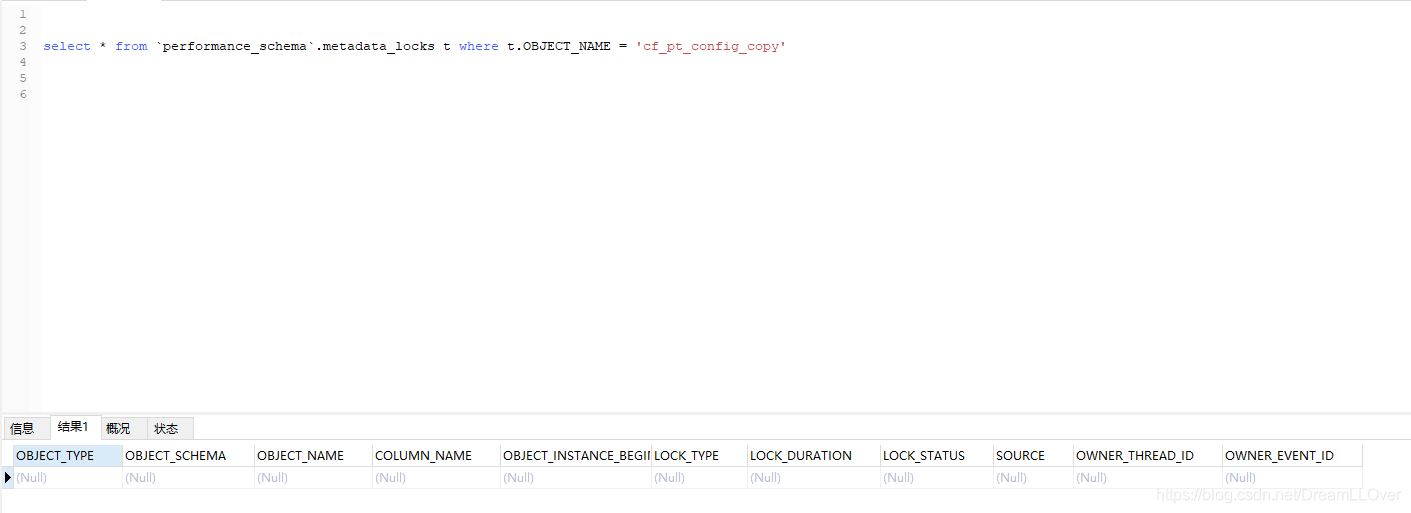1411x513 pixels.
Task: Click line number 6 in the editor gutter
Action: [x=22, y=94]
